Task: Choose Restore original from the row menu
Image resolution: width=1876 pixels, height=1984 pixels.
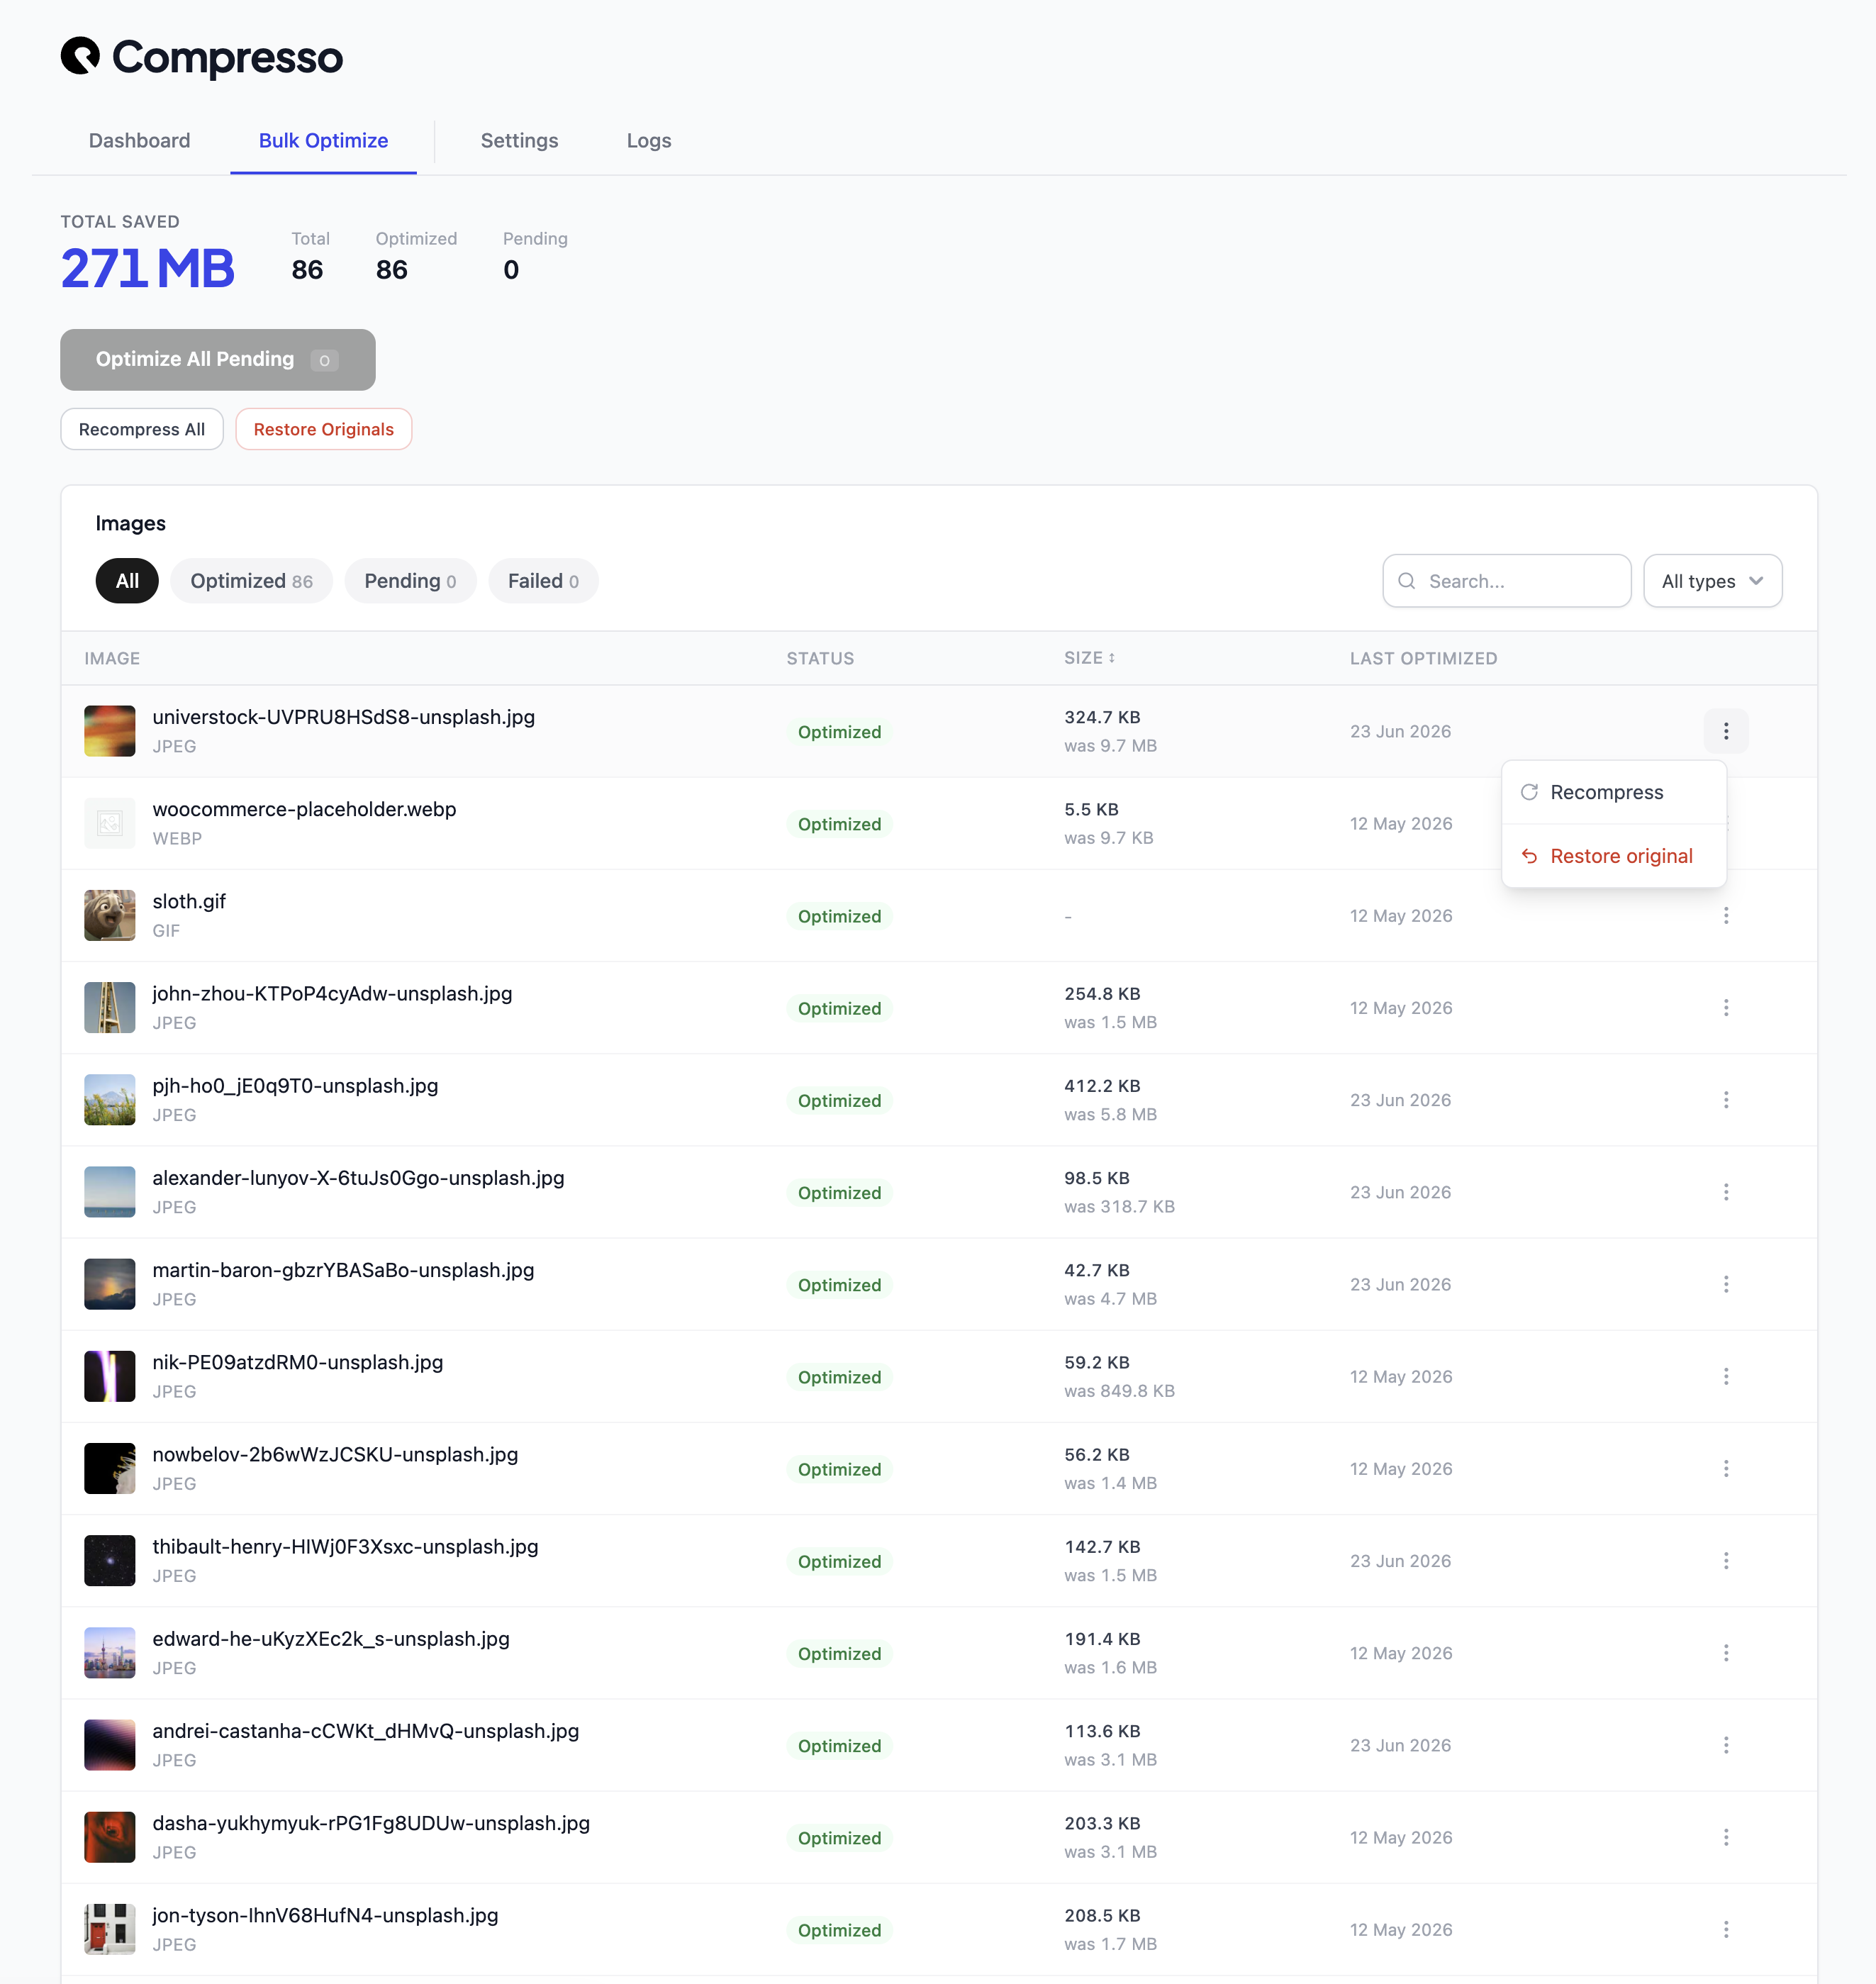Action: [x=1613, y=855]
